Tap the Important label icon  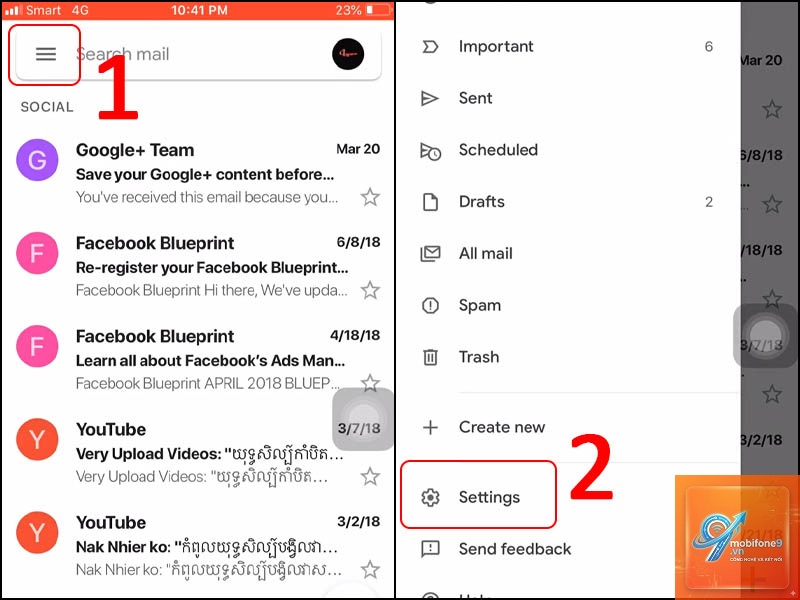(430, 47)
